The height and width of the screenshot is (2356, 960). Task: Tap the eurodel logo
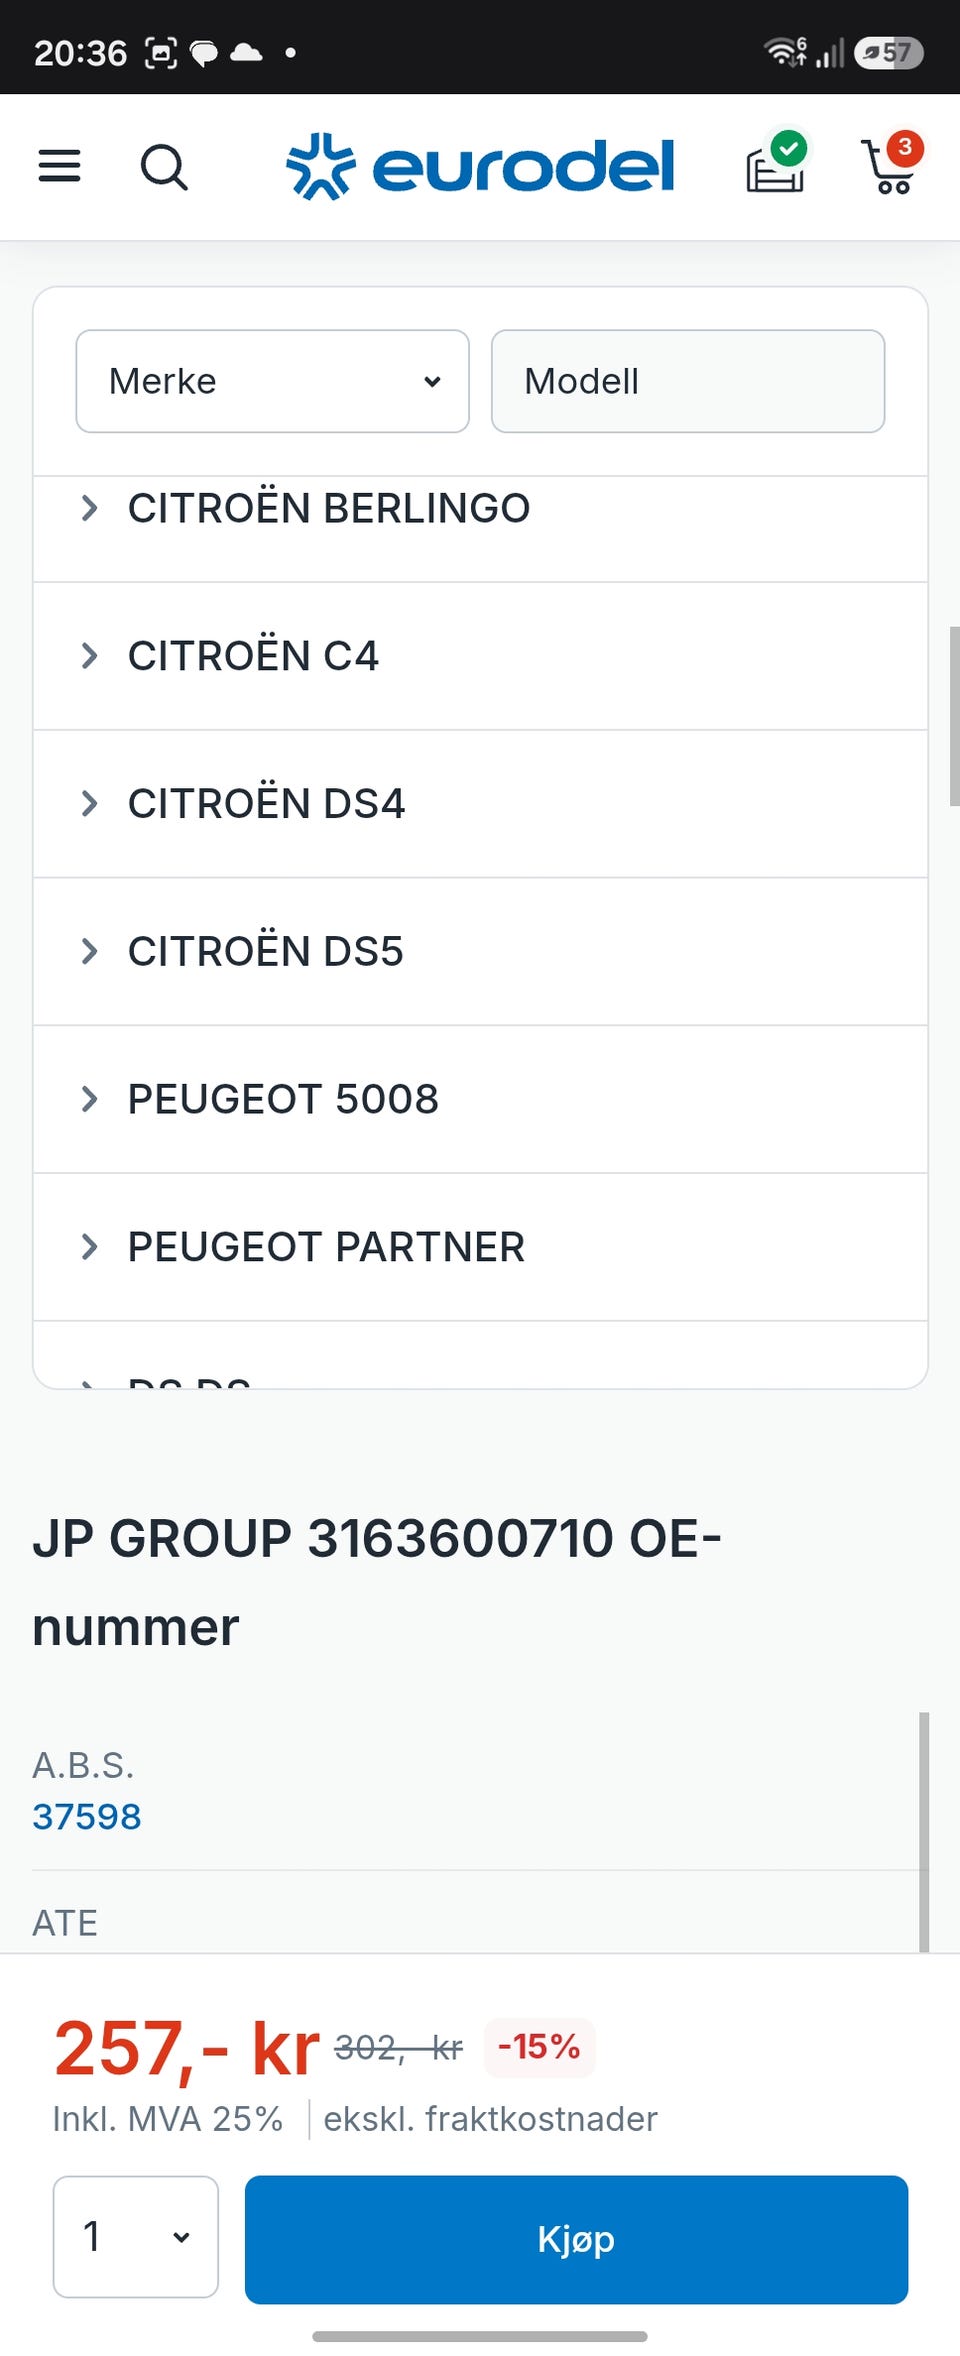tap(480, 166)
